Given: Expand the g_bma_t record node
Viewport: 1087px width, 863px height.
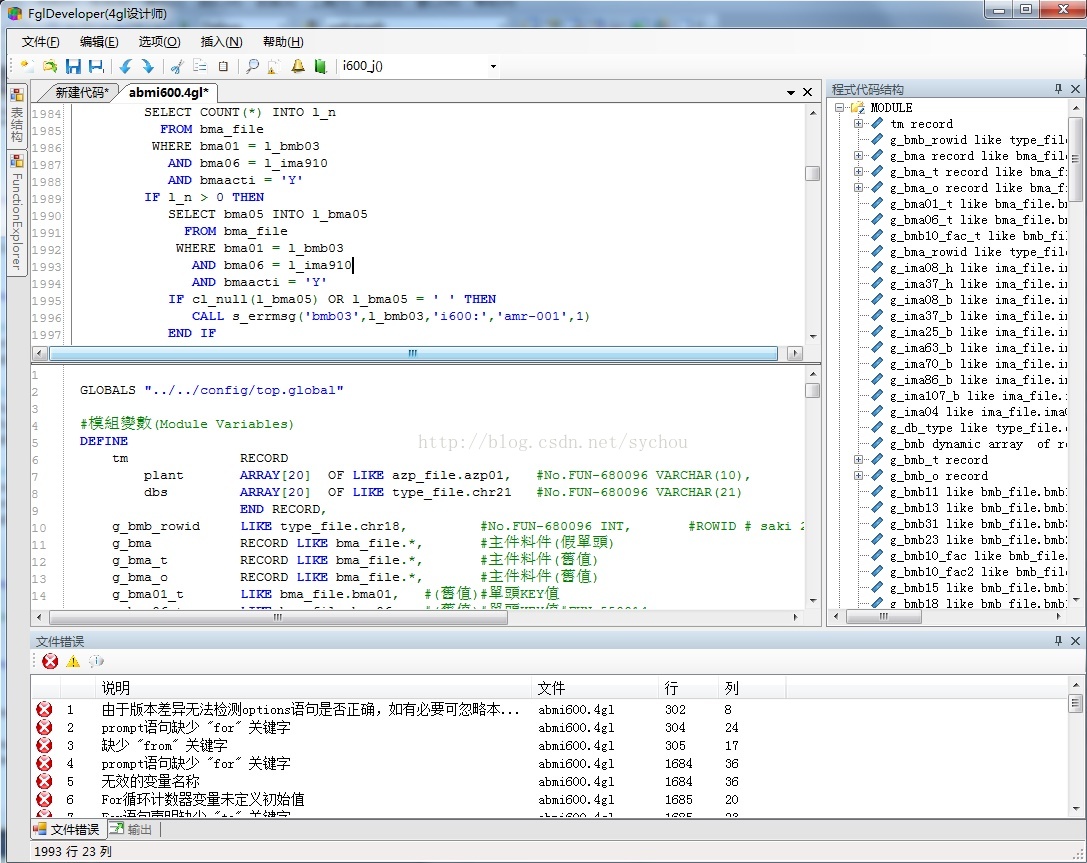Looking at the screenshot, I should [x=858, y=171].
